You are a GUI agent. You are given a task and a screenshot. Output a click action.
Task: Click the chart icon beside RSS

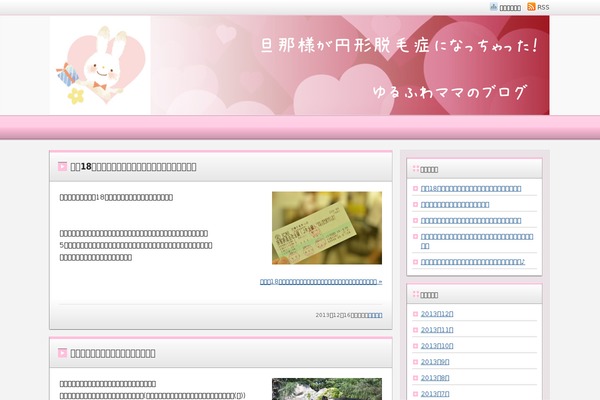(x=494, y=7)
